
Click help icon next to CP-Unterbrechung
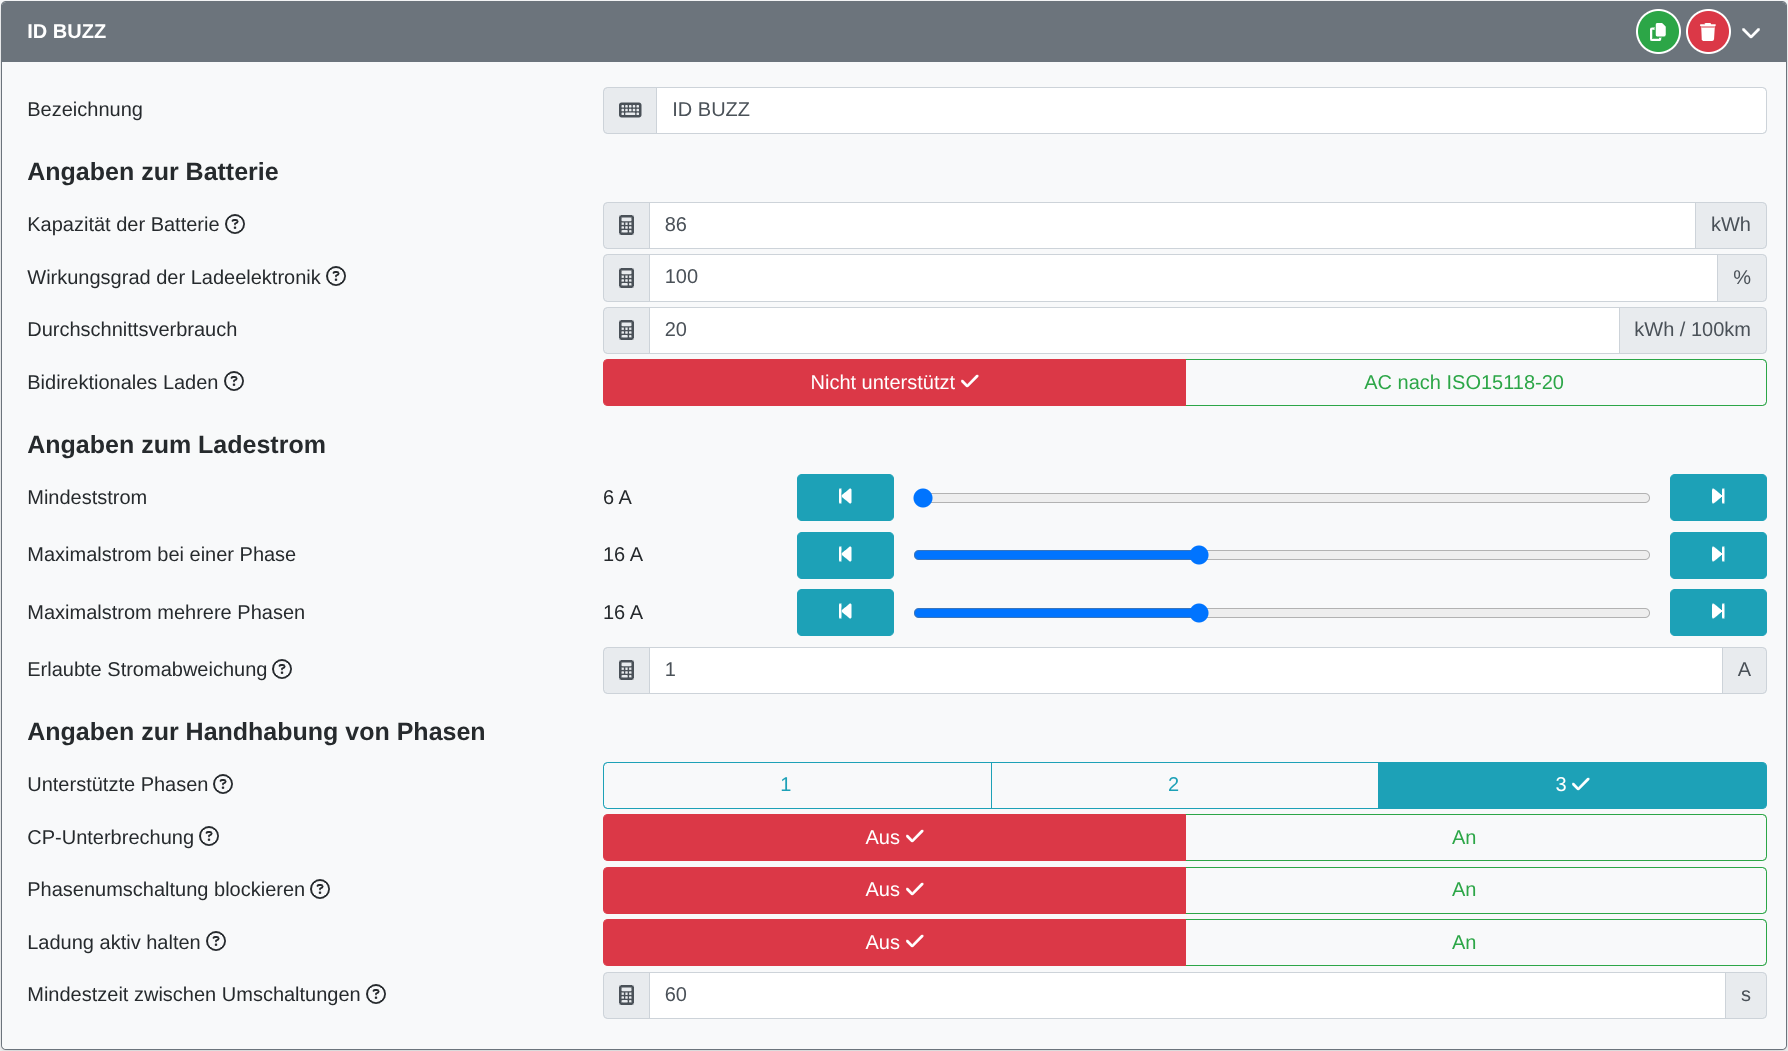(209, 836)
